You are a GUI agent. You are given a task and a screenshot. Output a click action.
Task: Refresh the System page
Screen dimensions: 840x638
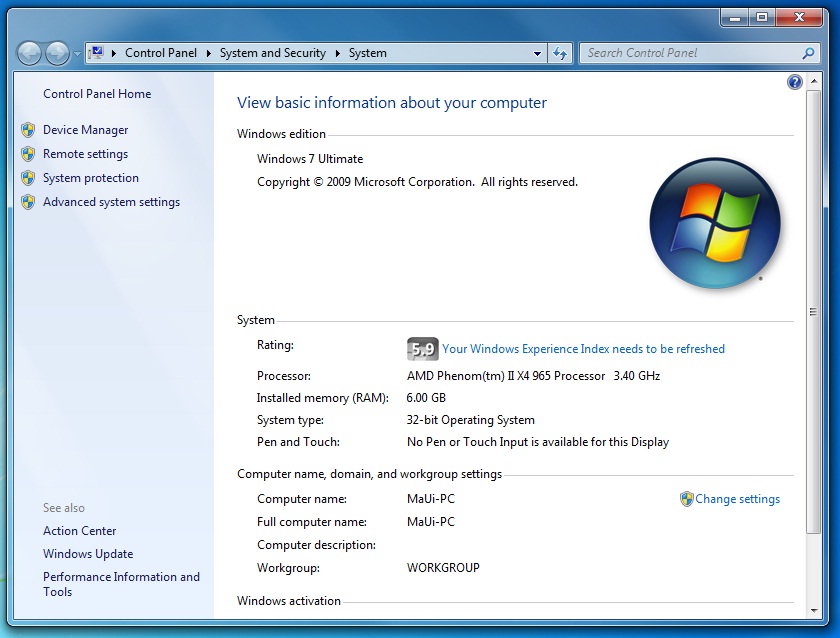[x=560, y=53]
